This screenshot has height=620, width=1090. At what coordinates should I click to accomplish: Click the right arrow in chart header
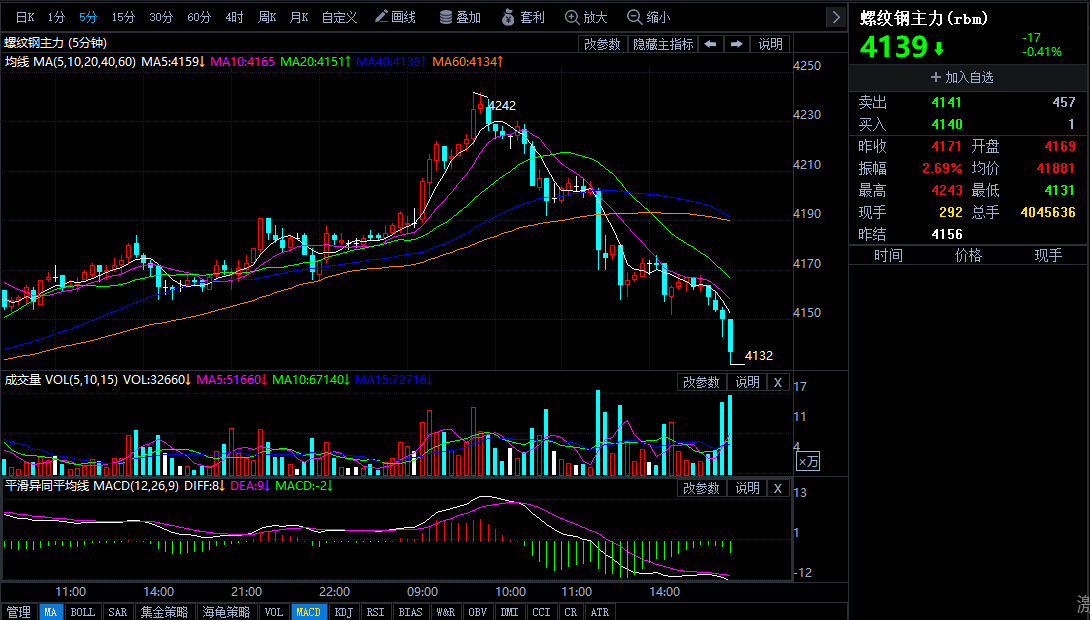coord(737,44)
